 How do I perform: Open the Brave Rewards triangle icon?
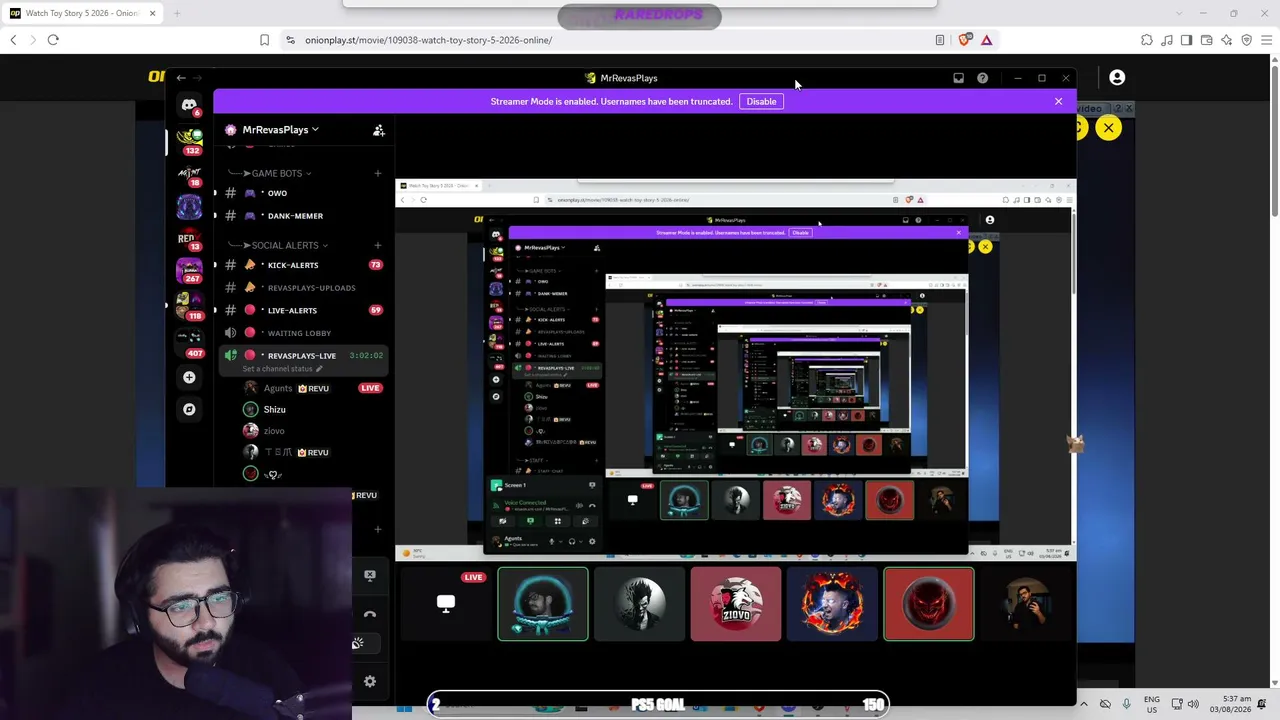(x=986, y=40)
